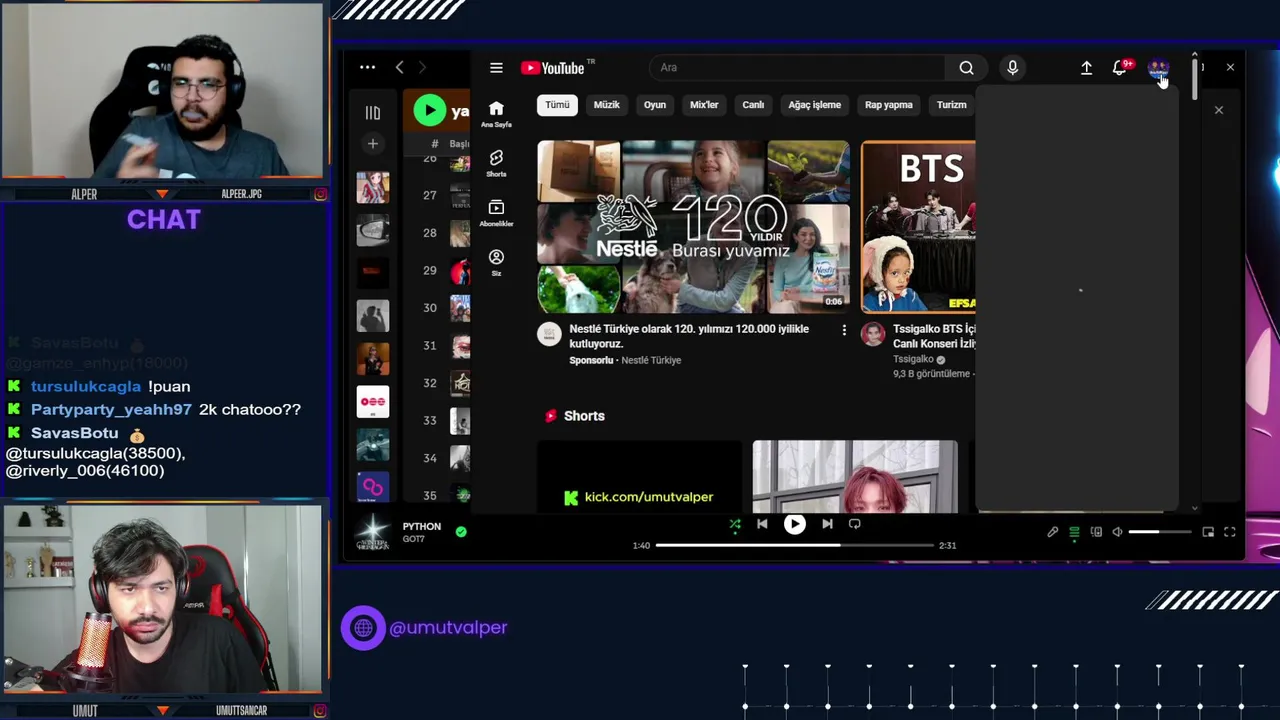This screenshot has height=720, width=1280.
Task: Open the Nestlé 120 yıldır ad thumbnail
Action: pos(693,227)
